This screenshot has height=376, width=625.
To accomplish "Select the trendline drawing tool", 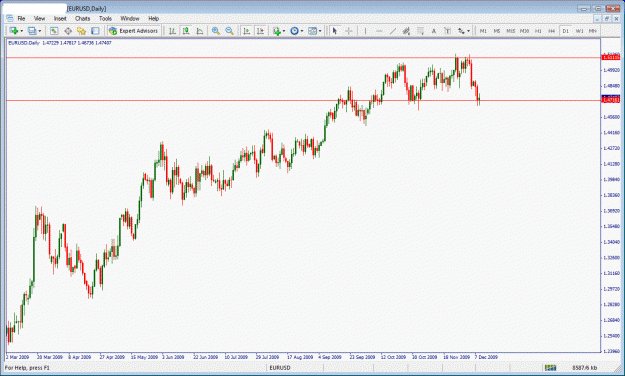I will (393, 31).
